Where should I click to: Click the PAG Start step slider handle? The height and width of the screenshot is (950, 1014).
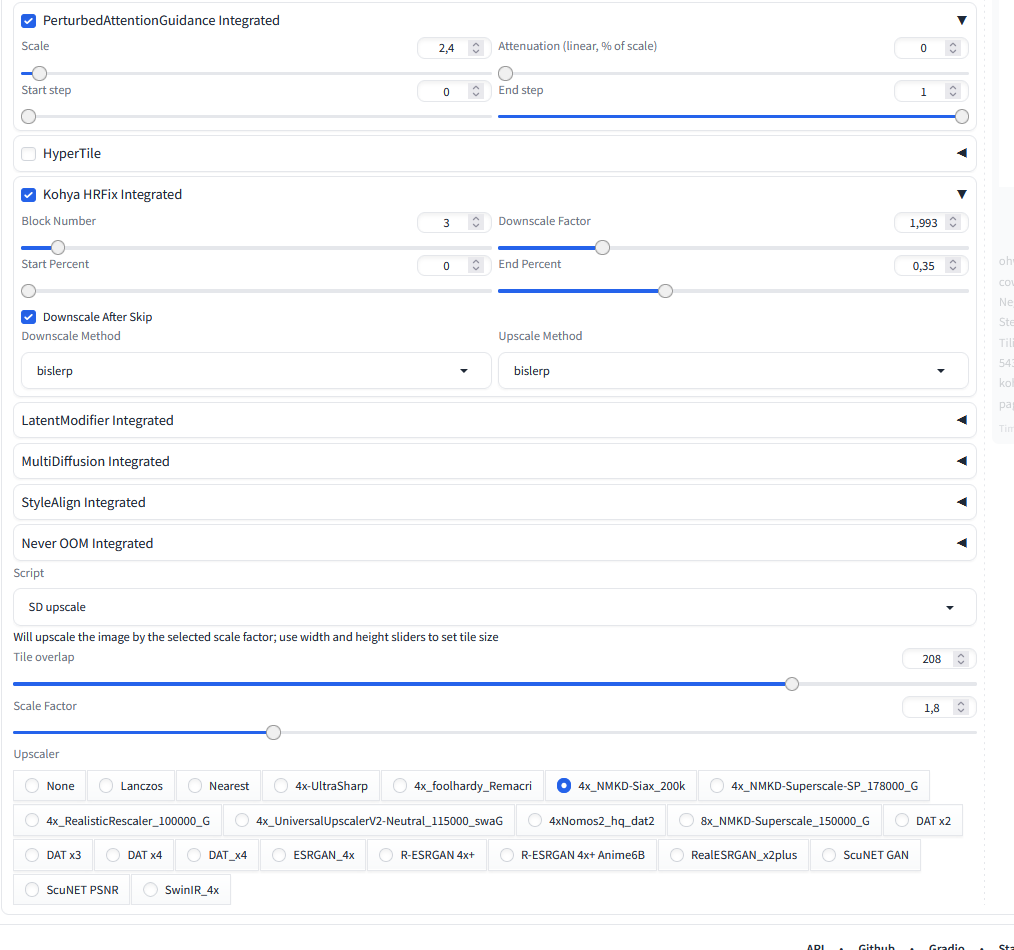point(28,116)
